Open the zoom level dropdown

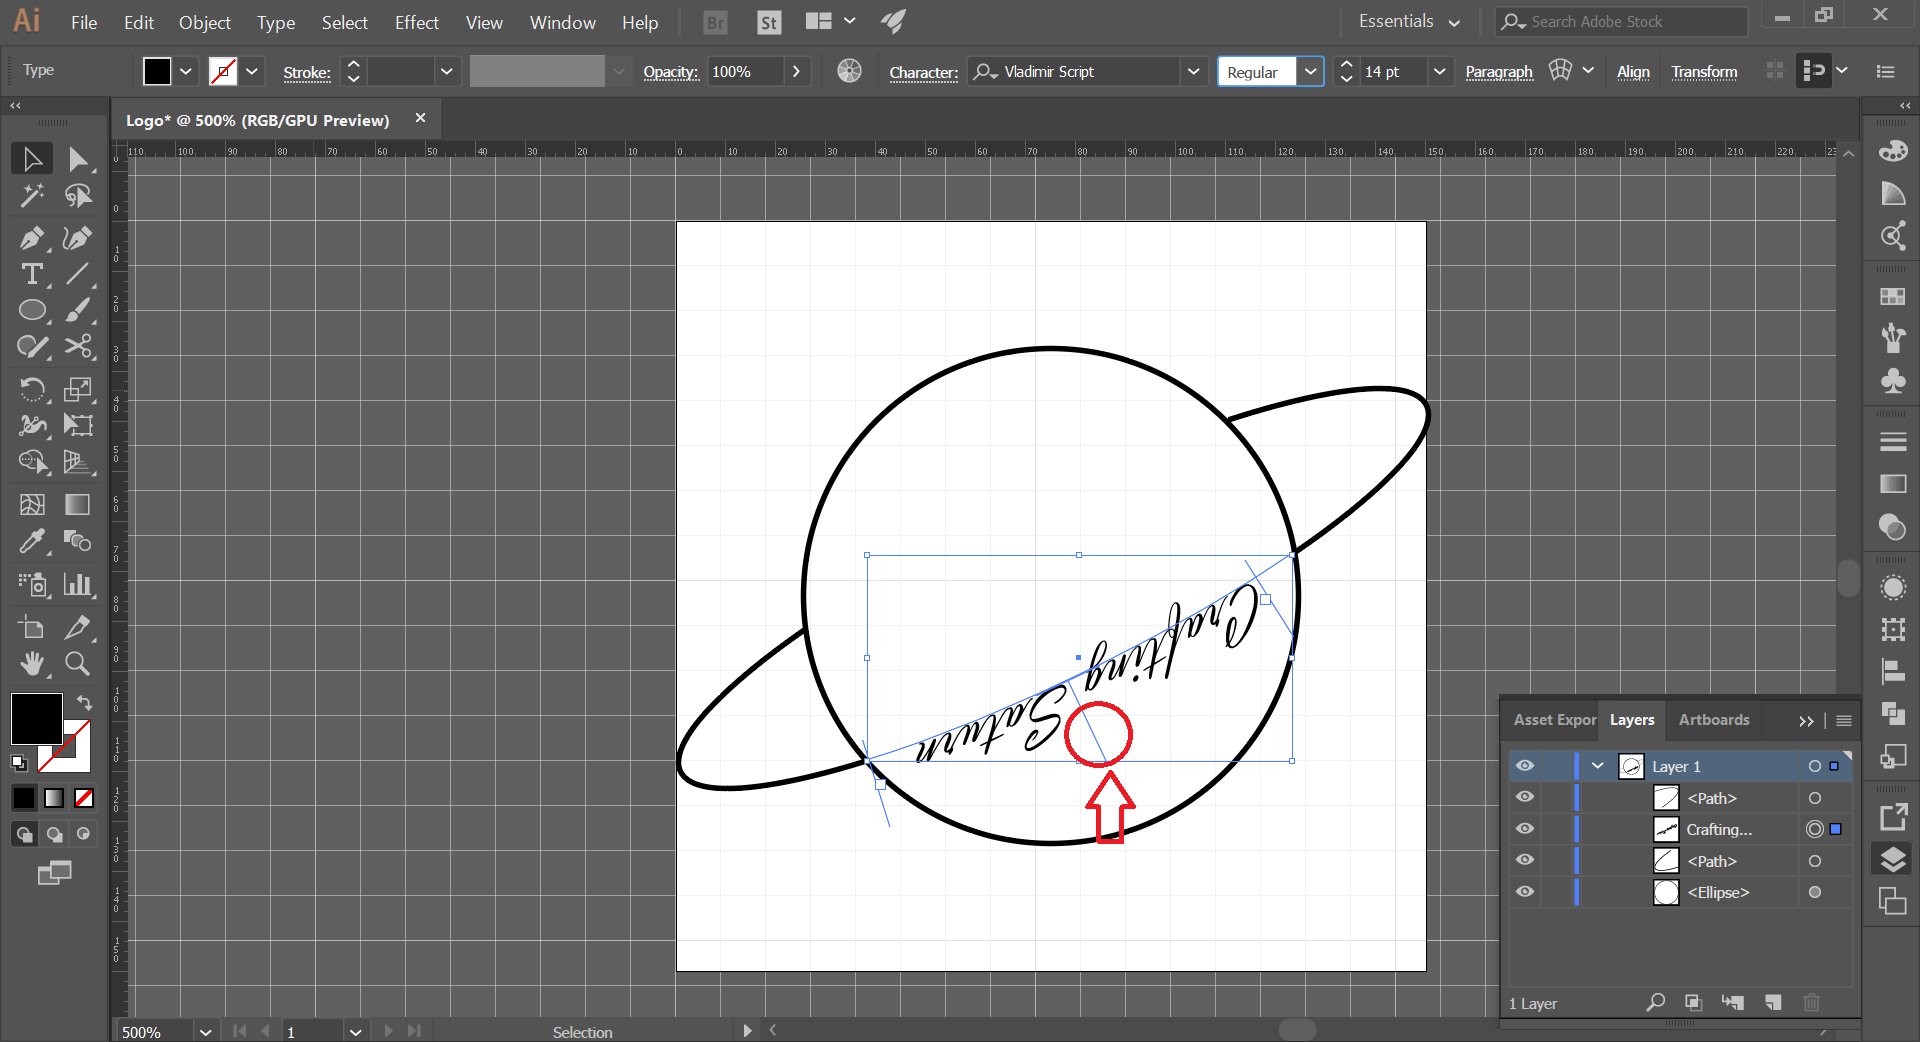(205, 1031)
